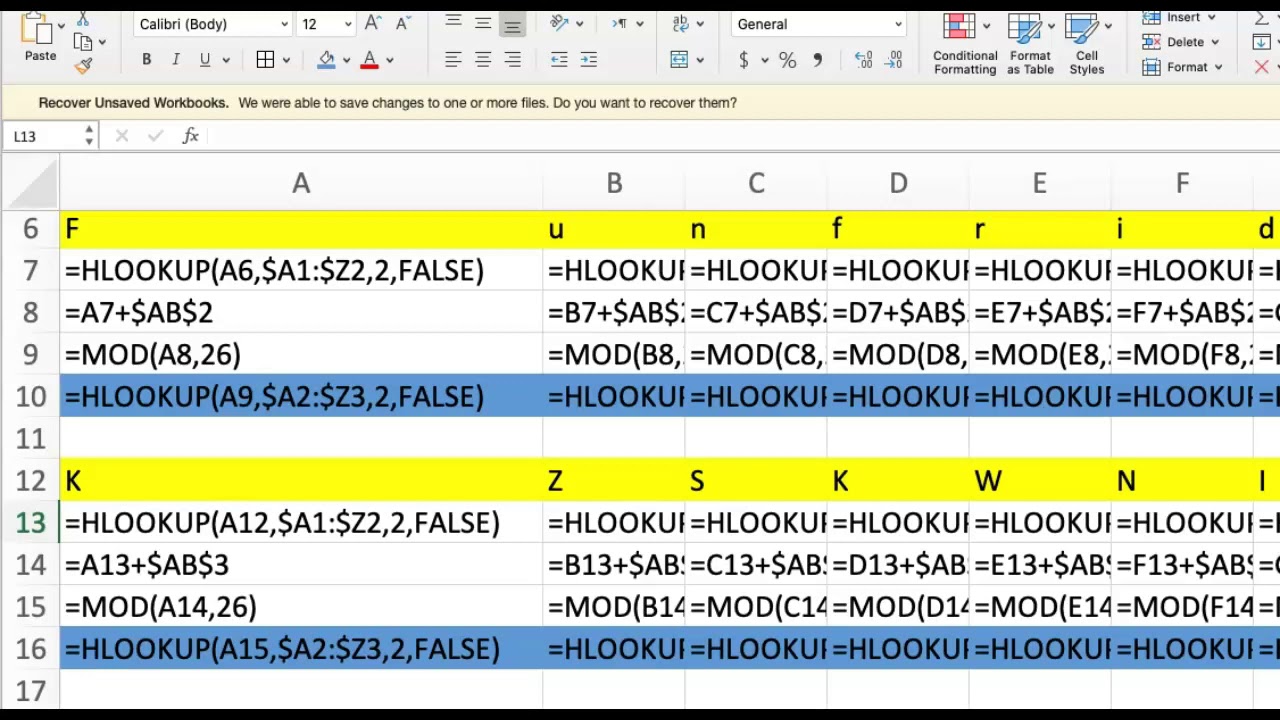Align right horizontally

coord(512,60)
